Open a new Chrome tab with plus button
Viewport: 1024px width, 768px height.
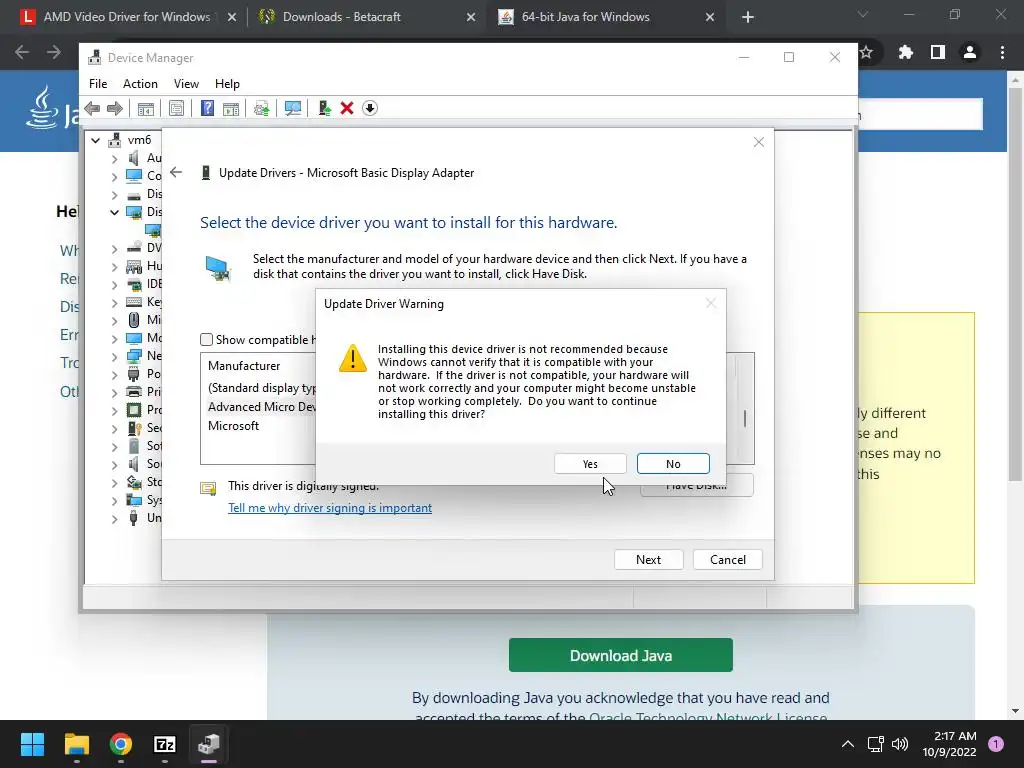(748, 17)
